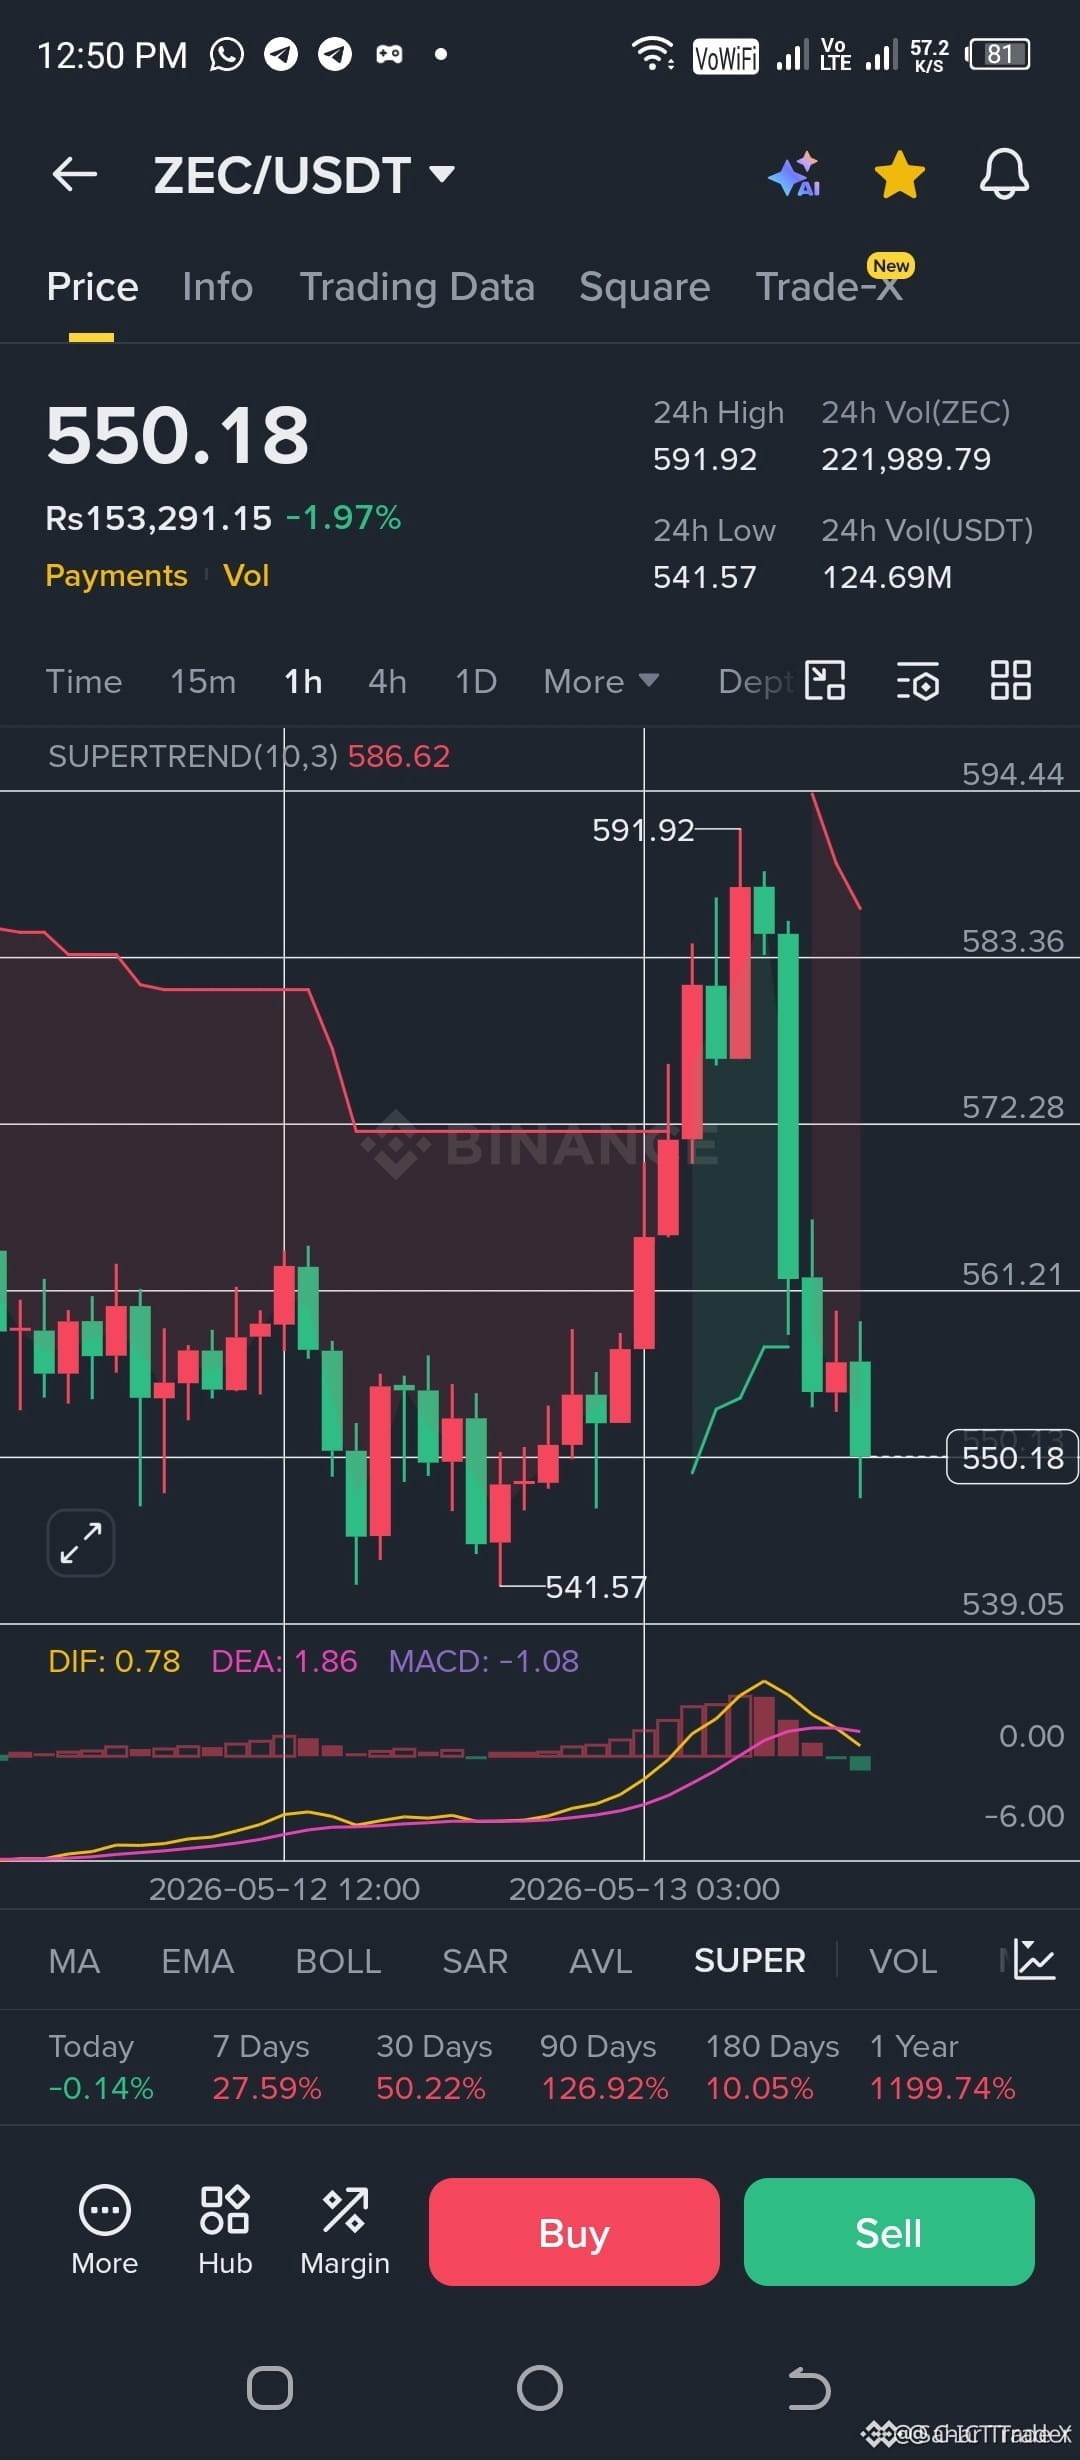Screen dimensions: 1080x2460
Task: Select the 1h chart interval
Action: [303, 682]
